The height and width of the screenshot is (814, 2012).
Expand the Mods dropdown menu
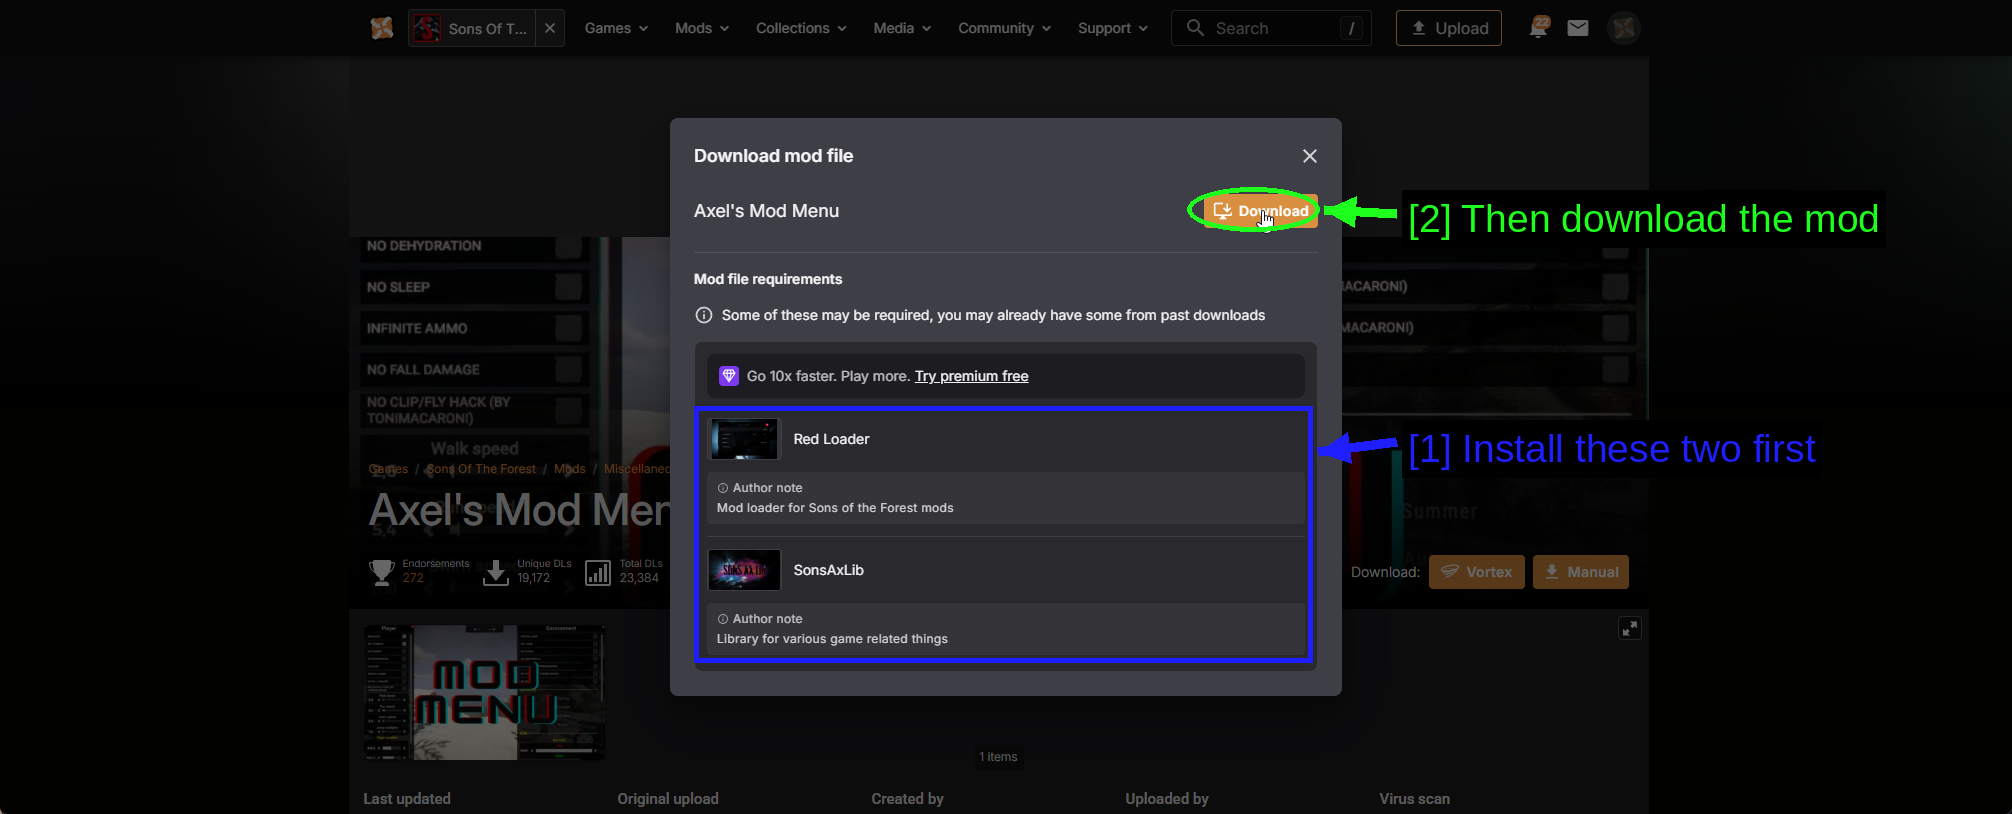click(702, 28)
